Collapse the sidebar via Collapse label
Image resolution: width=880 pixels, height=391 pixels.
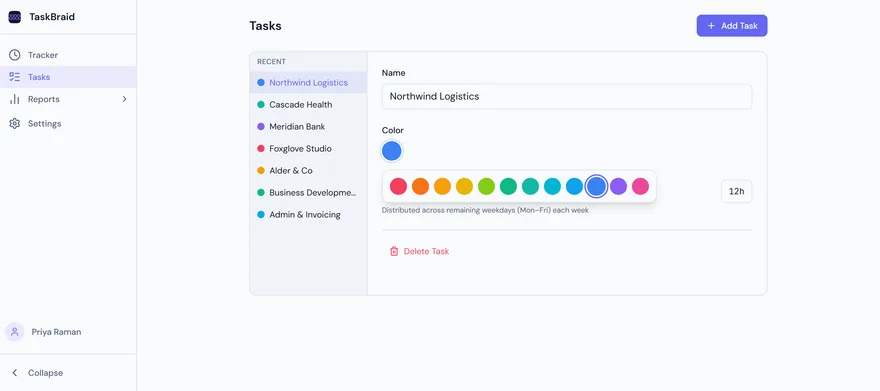pyautogui.click(x=45, y=373)
